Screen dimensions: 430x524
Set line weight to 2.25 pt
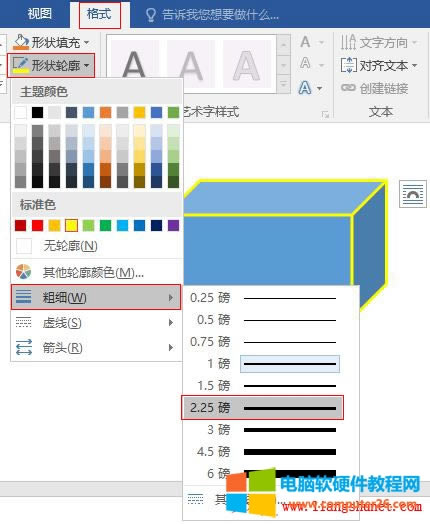pyautogui.click(x=263, y=408)
